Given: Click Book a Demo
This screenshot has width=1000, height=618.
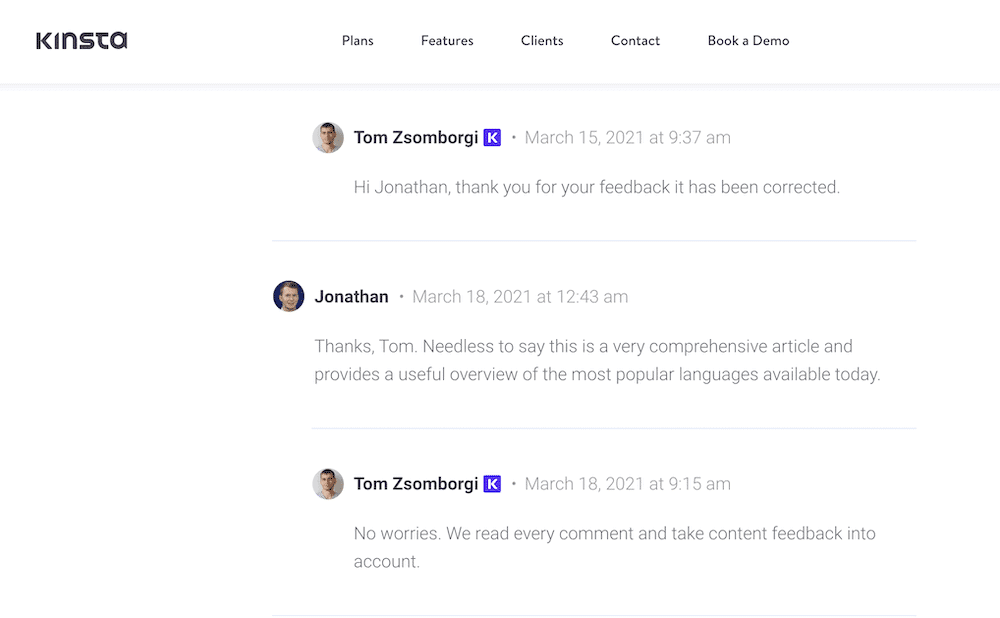Looking at the screenshot, I should (x=748, y=41).
